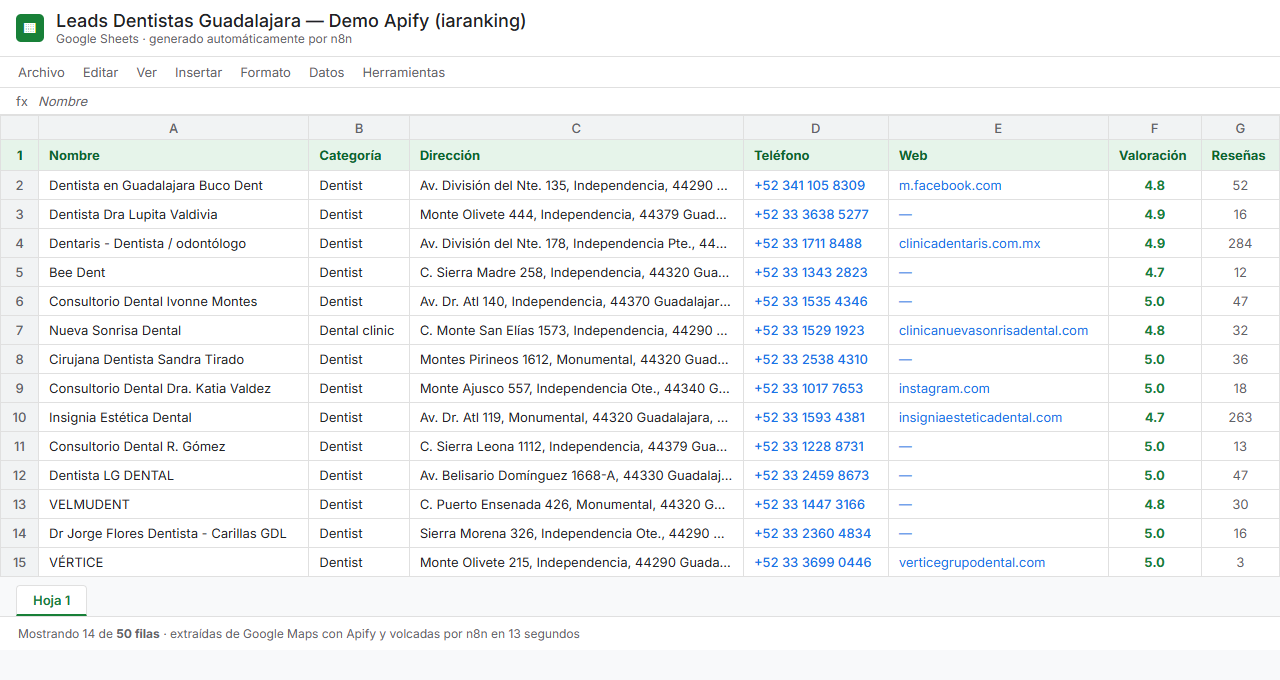Select the Hoja 1 sheet tab
This screenshot has width=1280, height=680.
tap(52, 600)
